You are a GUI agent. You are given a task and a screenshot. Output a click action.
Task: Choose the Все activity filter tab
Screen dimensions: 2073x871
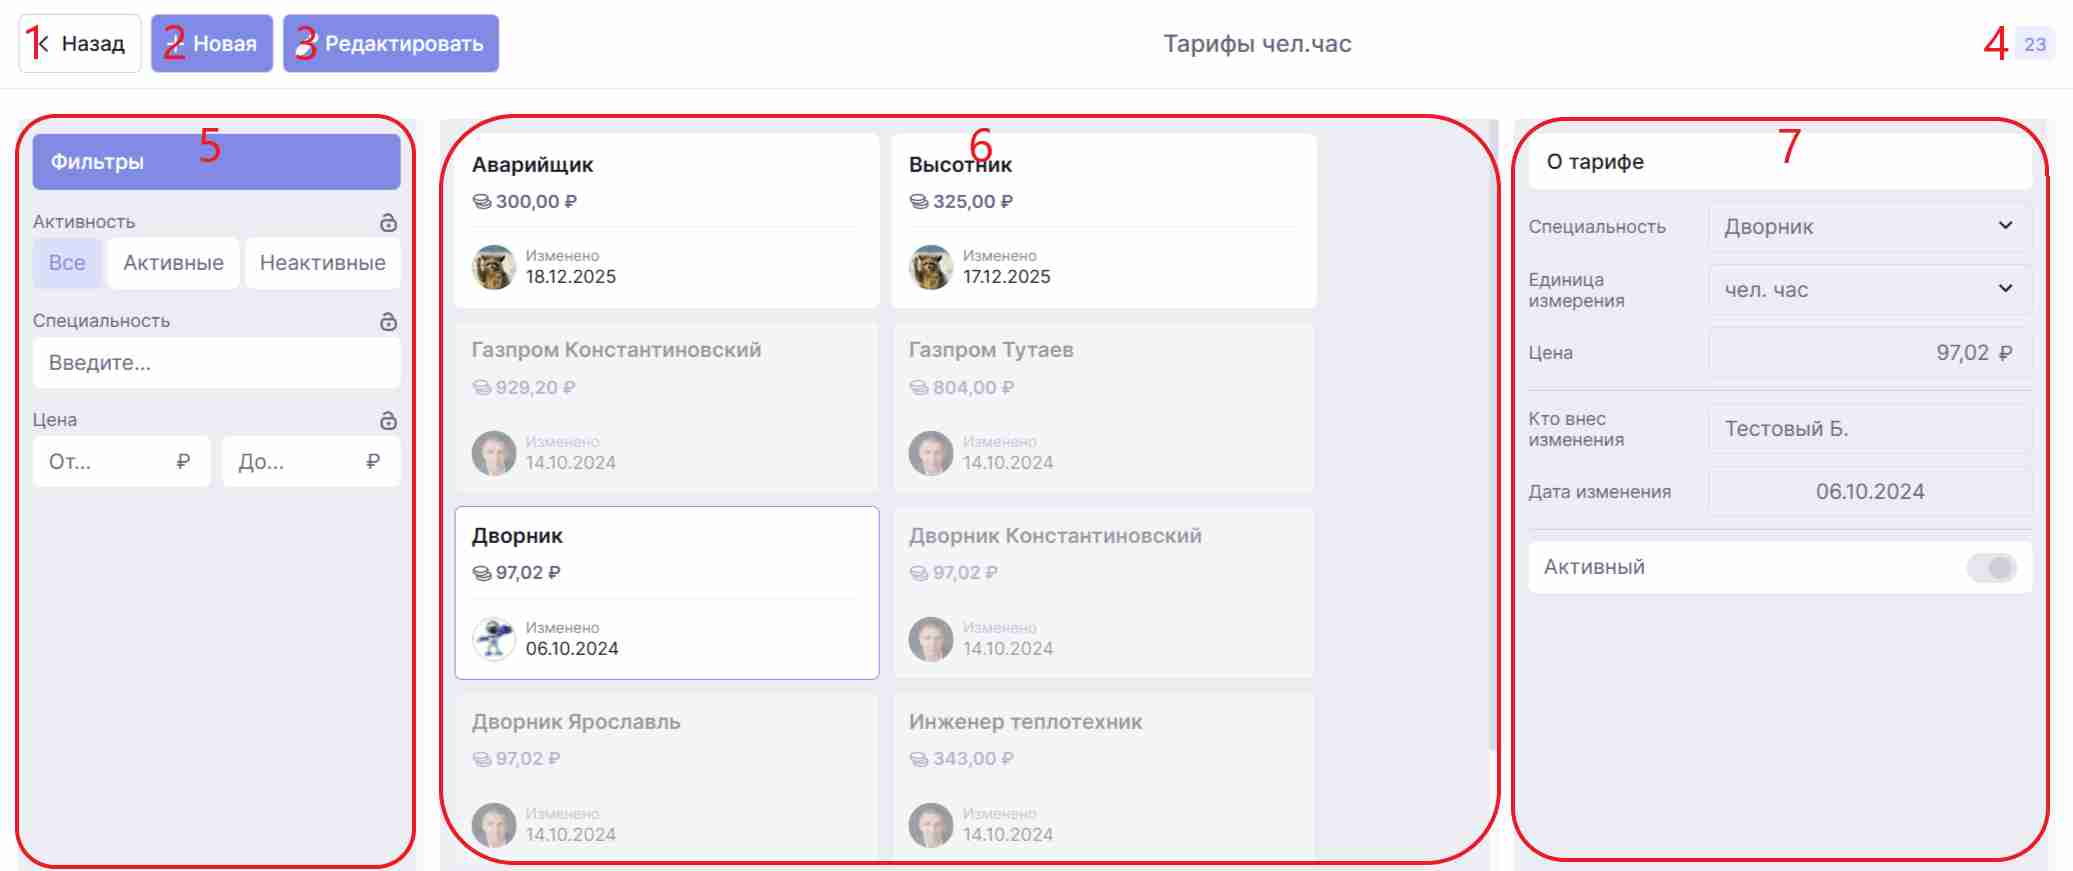point(67,263)
